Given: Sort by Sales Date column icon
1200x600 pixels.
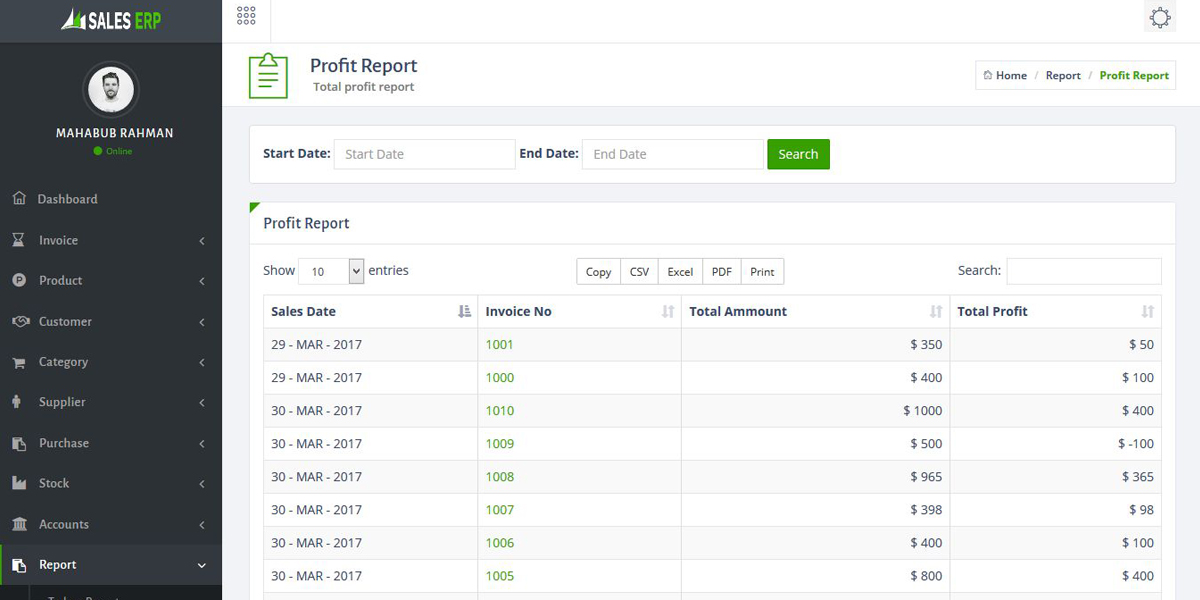Looking at the screenshot, I should [464, 311].
